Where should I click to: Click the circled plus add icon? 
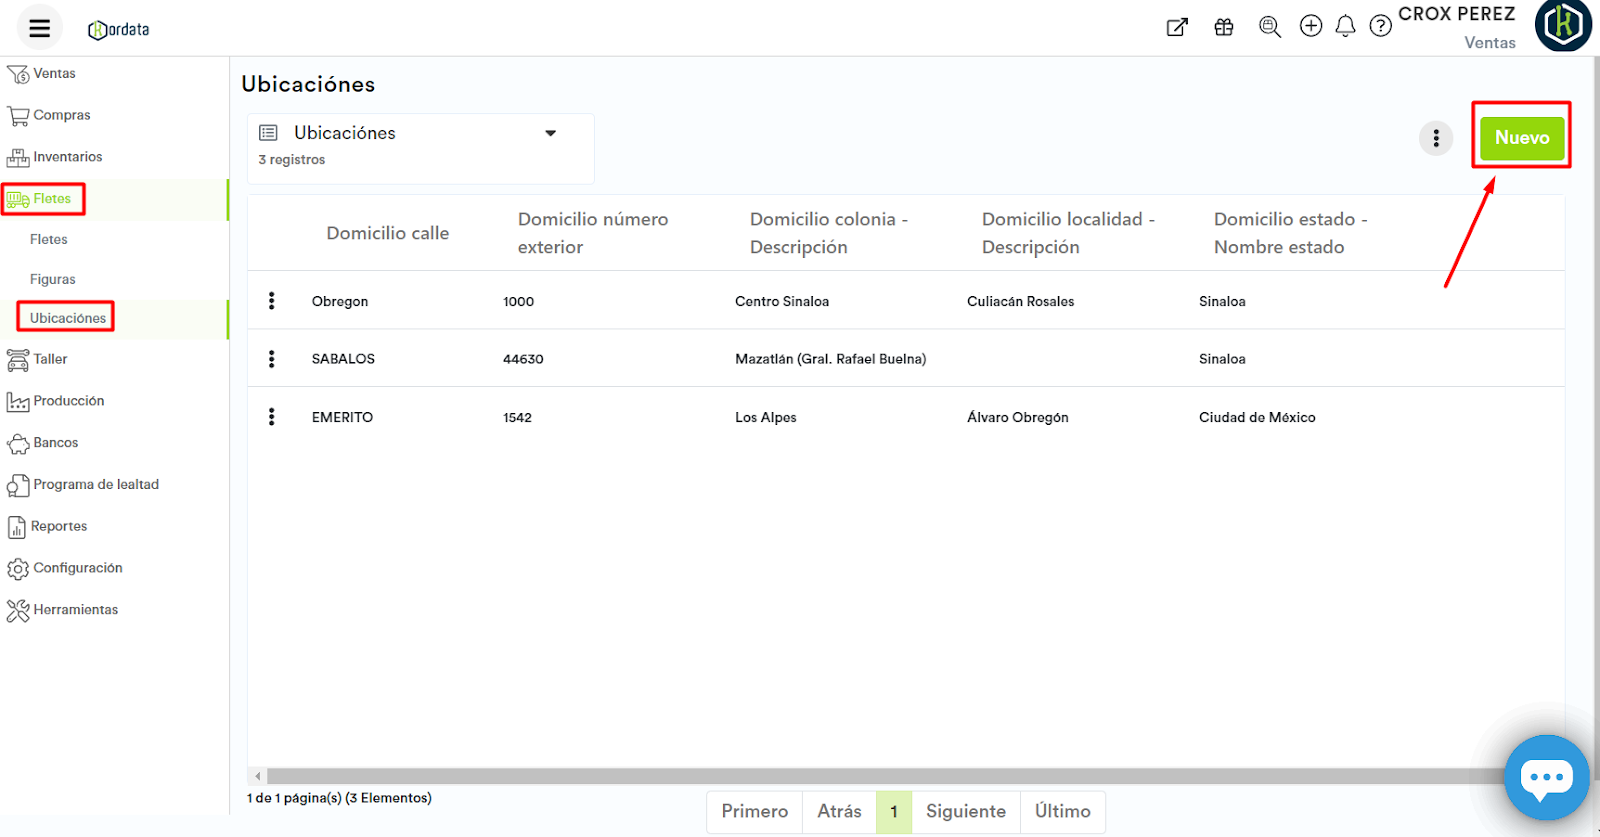pyautogui.click(x=1310, y=27)
